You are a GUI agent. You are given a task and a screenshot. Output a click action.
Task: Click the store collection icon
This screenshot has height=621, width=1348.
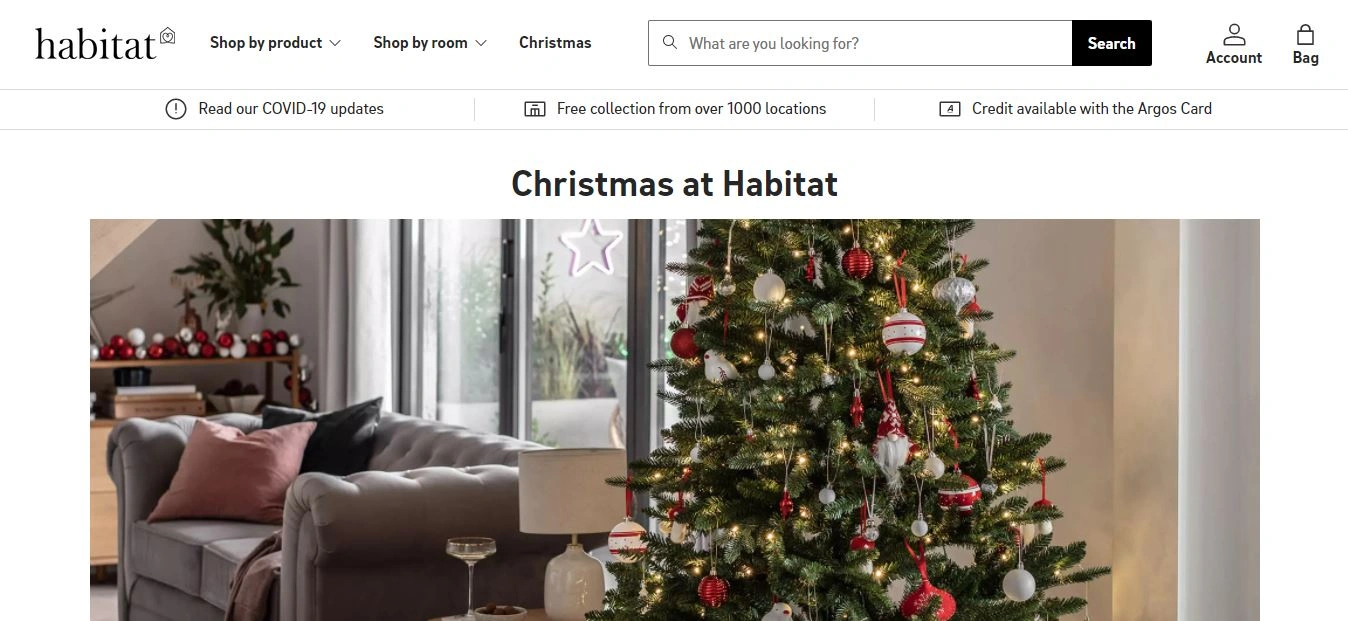point(535,109)
